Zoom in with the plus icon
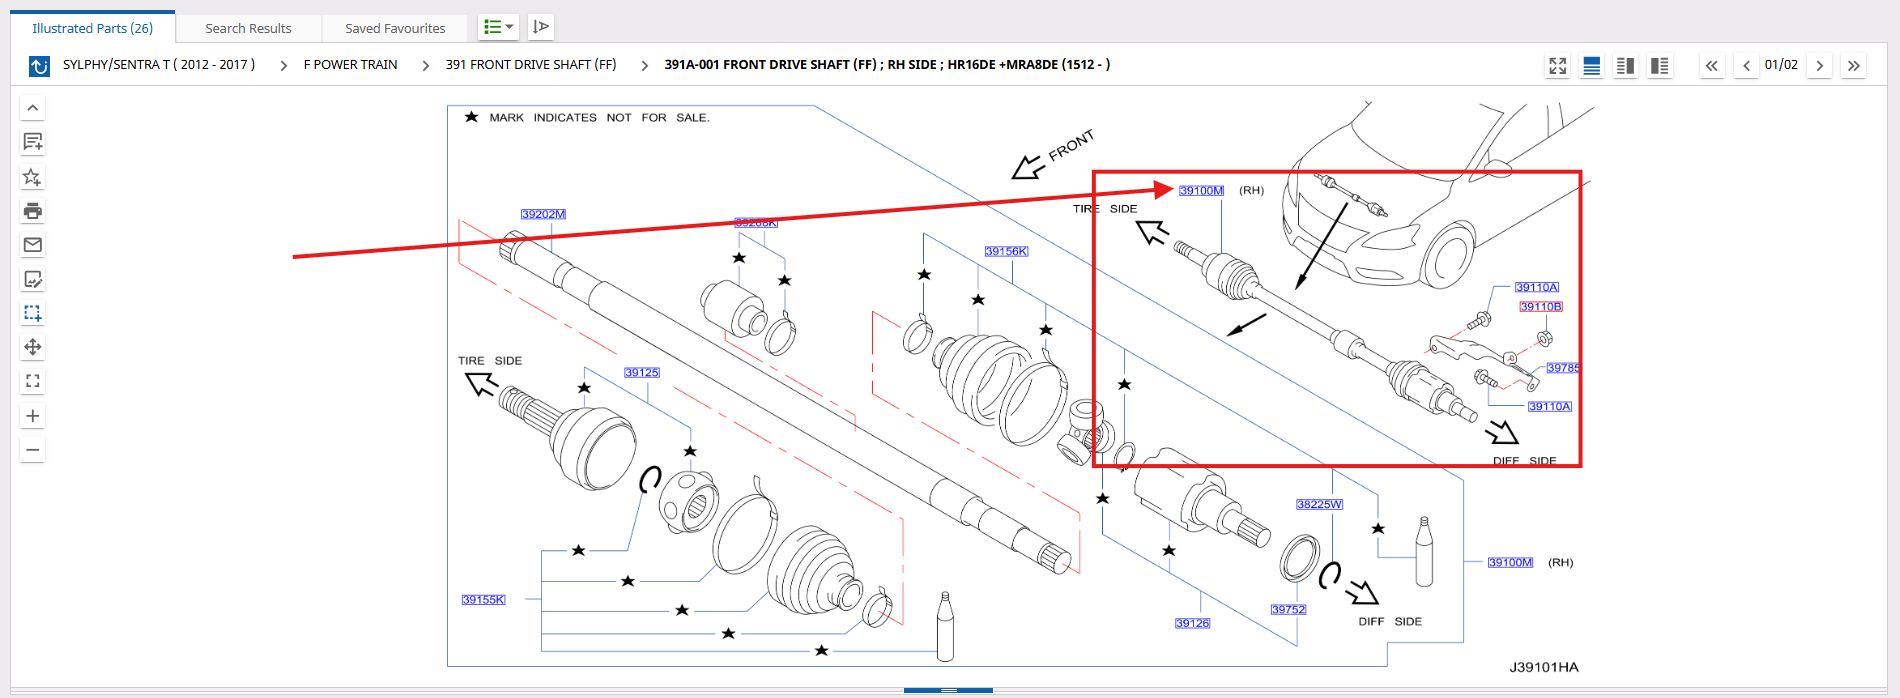The height and width of the screenshot is (698, 1900). tap(33, 416)
